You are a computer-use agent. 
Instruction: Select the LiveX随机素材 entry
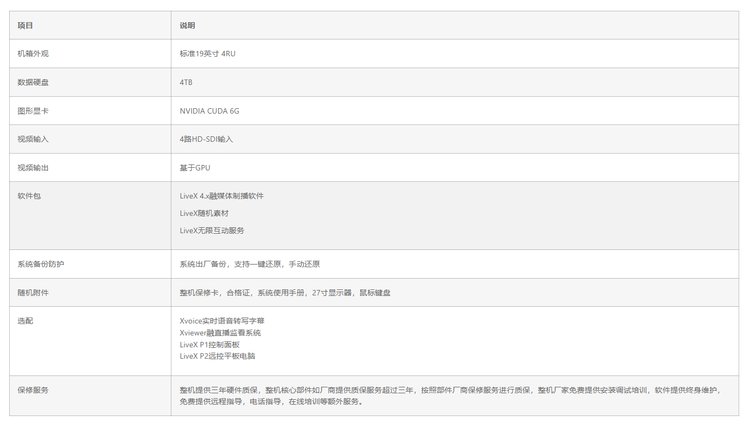pyautogui.click(x=204, y=213)
